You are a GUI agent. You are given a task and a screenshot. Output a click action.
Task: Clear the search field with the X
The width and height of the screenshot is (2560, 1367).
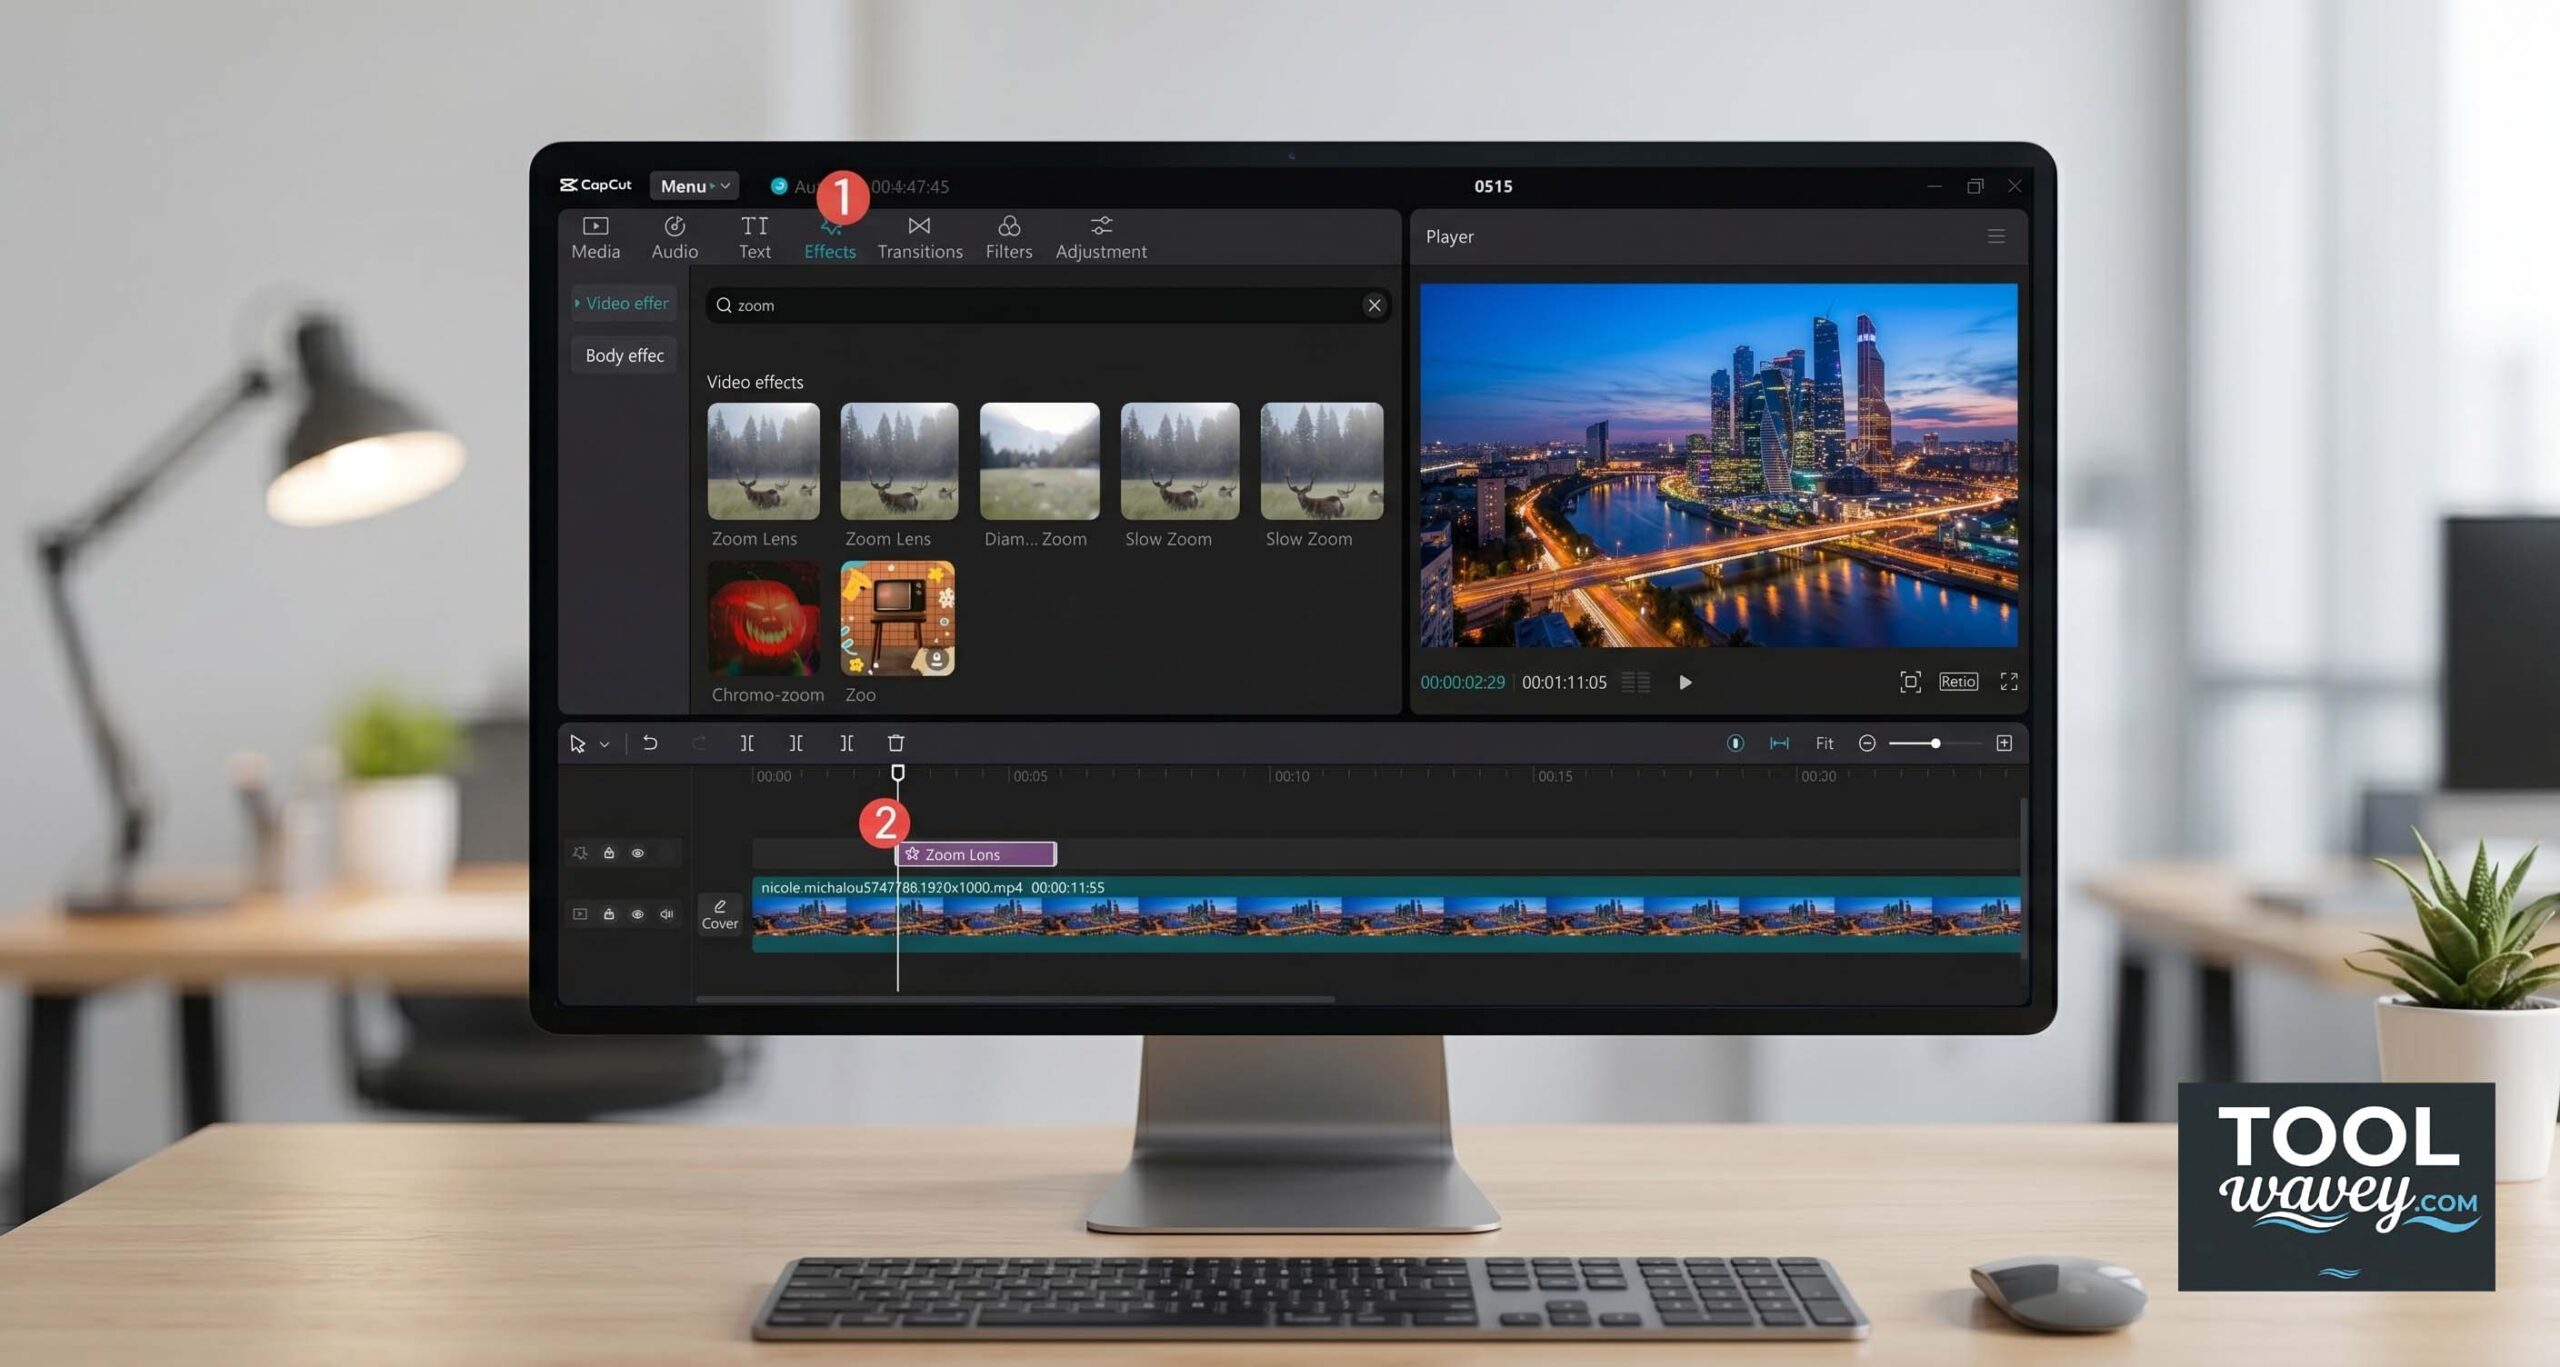[x=1374, y=305]
